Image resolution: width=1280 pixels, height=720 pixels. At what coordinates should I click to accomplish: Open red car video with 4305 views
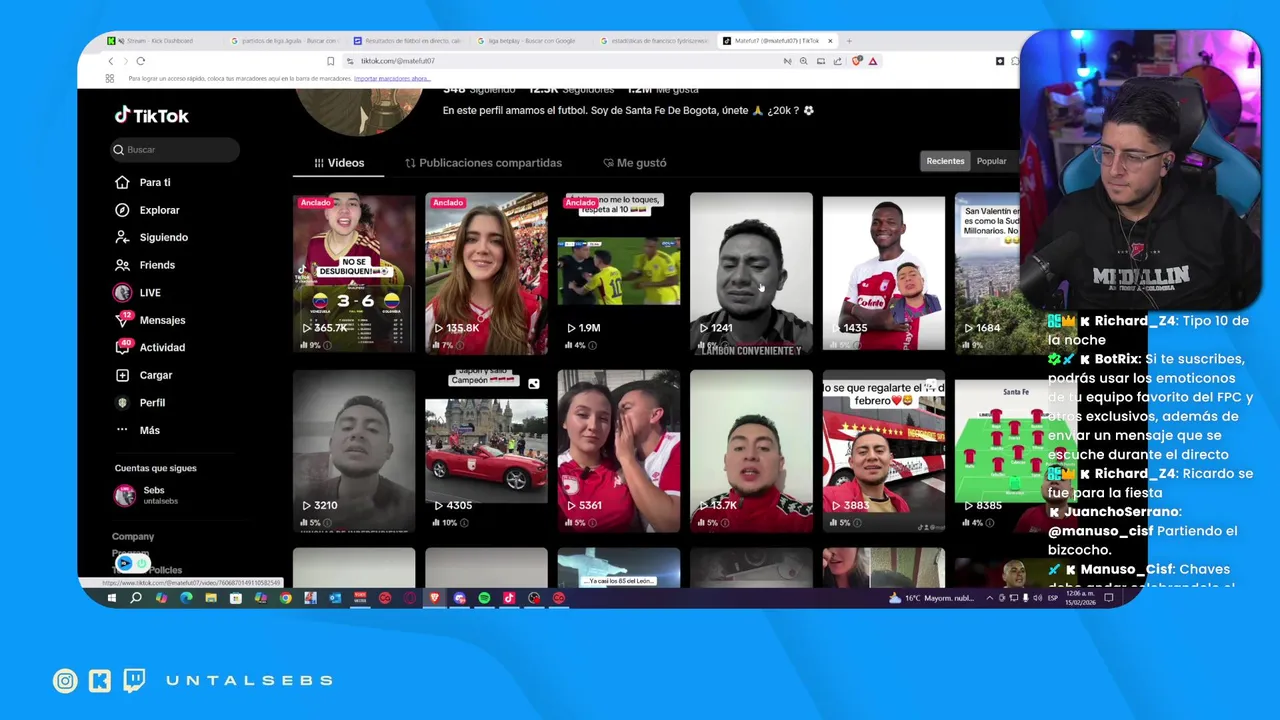(x=486, y=451)
